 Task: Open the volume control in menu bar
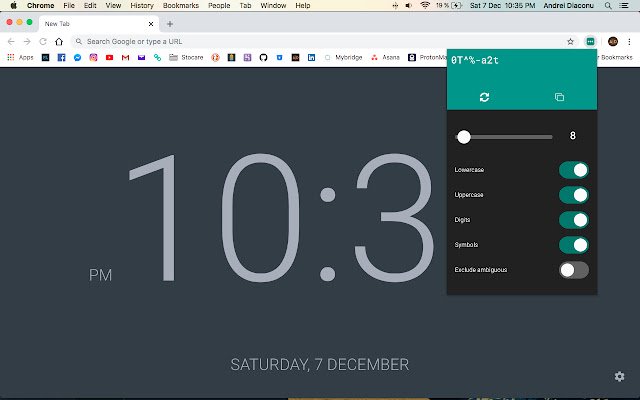point(409,6)
